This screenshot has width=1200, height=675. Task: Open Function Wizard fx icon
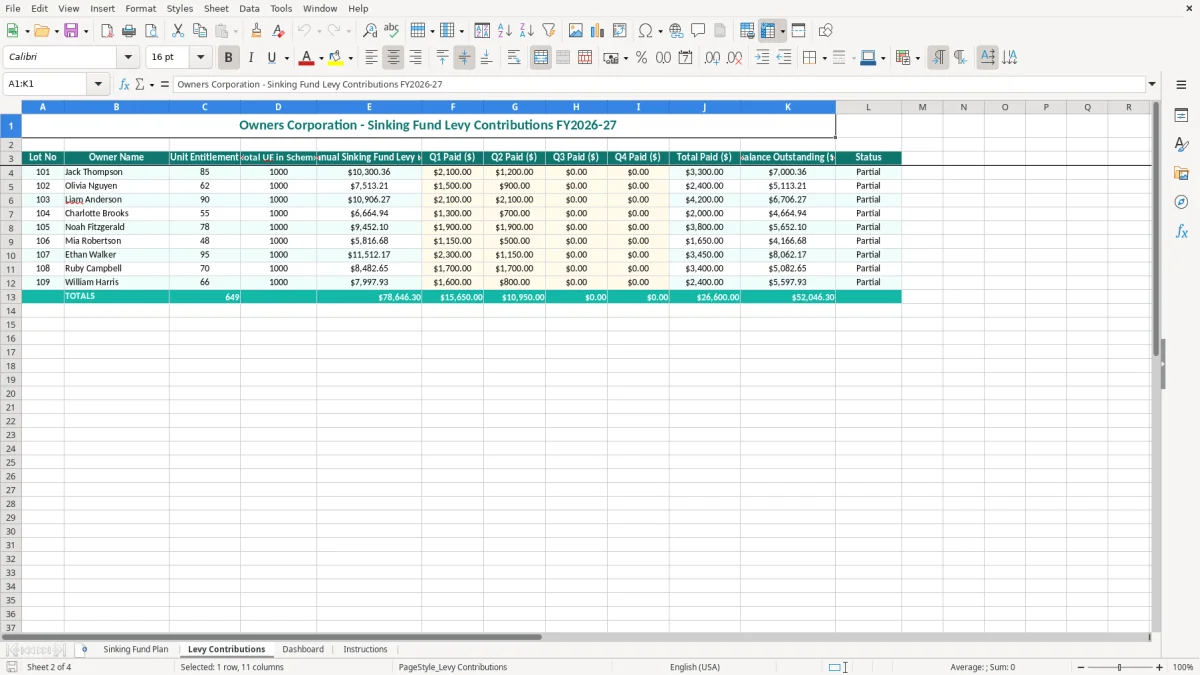point(124,85)
